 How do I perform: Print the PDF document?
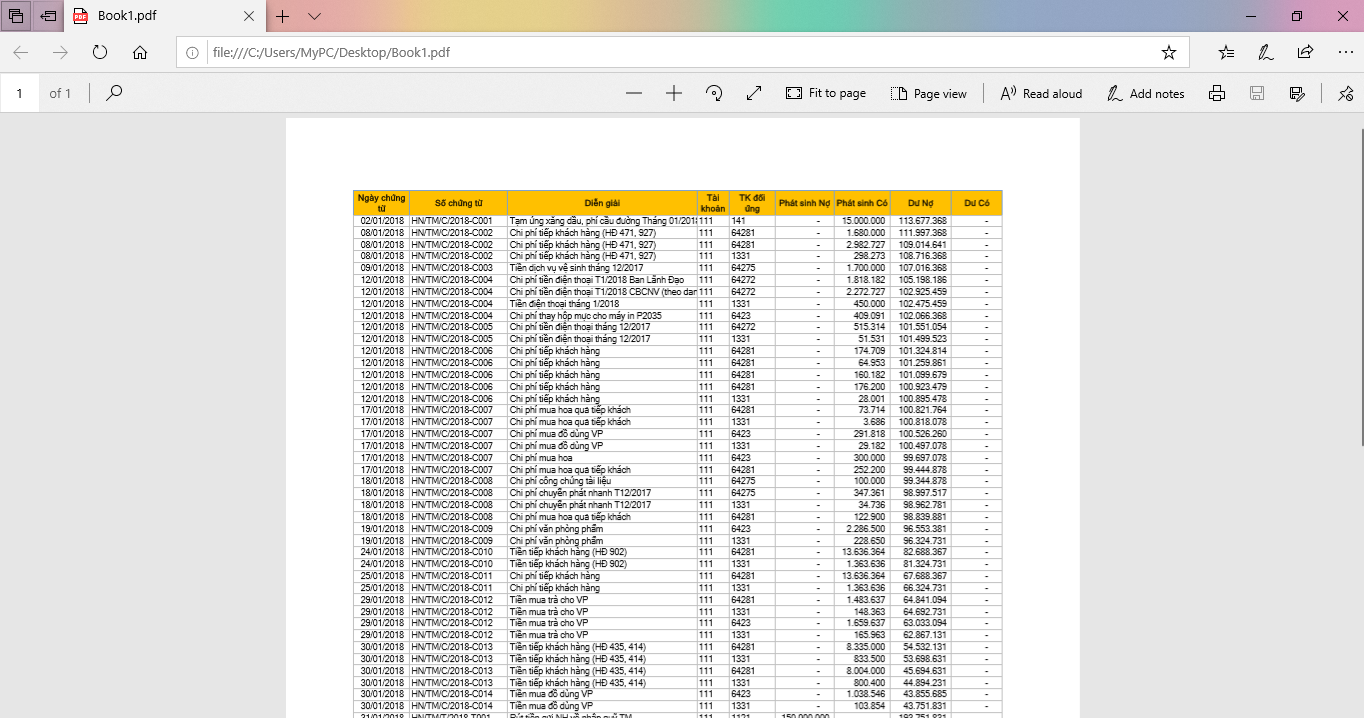1217,93
